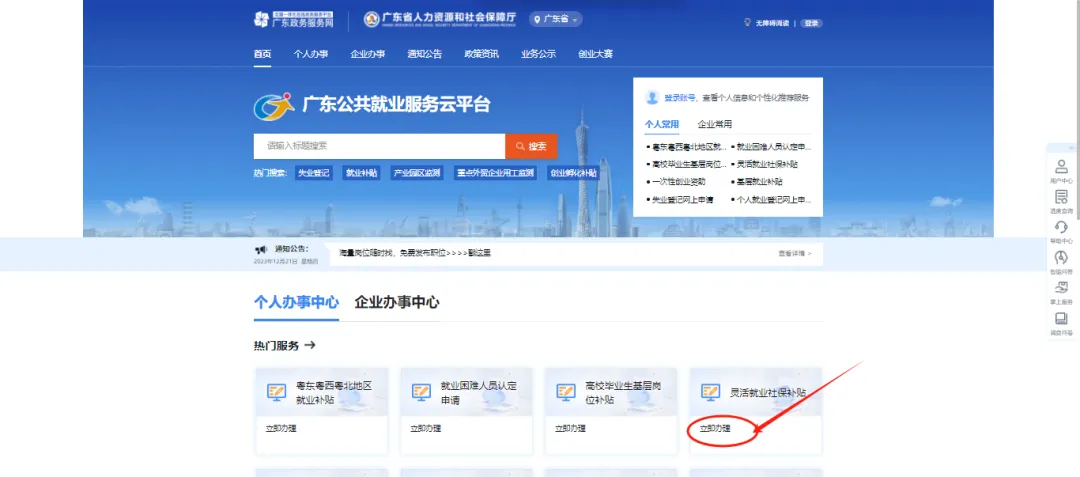Screen dimensions: 1080x477
Task: Expand 热门服务 arrow
Action: tap(310, 345)
